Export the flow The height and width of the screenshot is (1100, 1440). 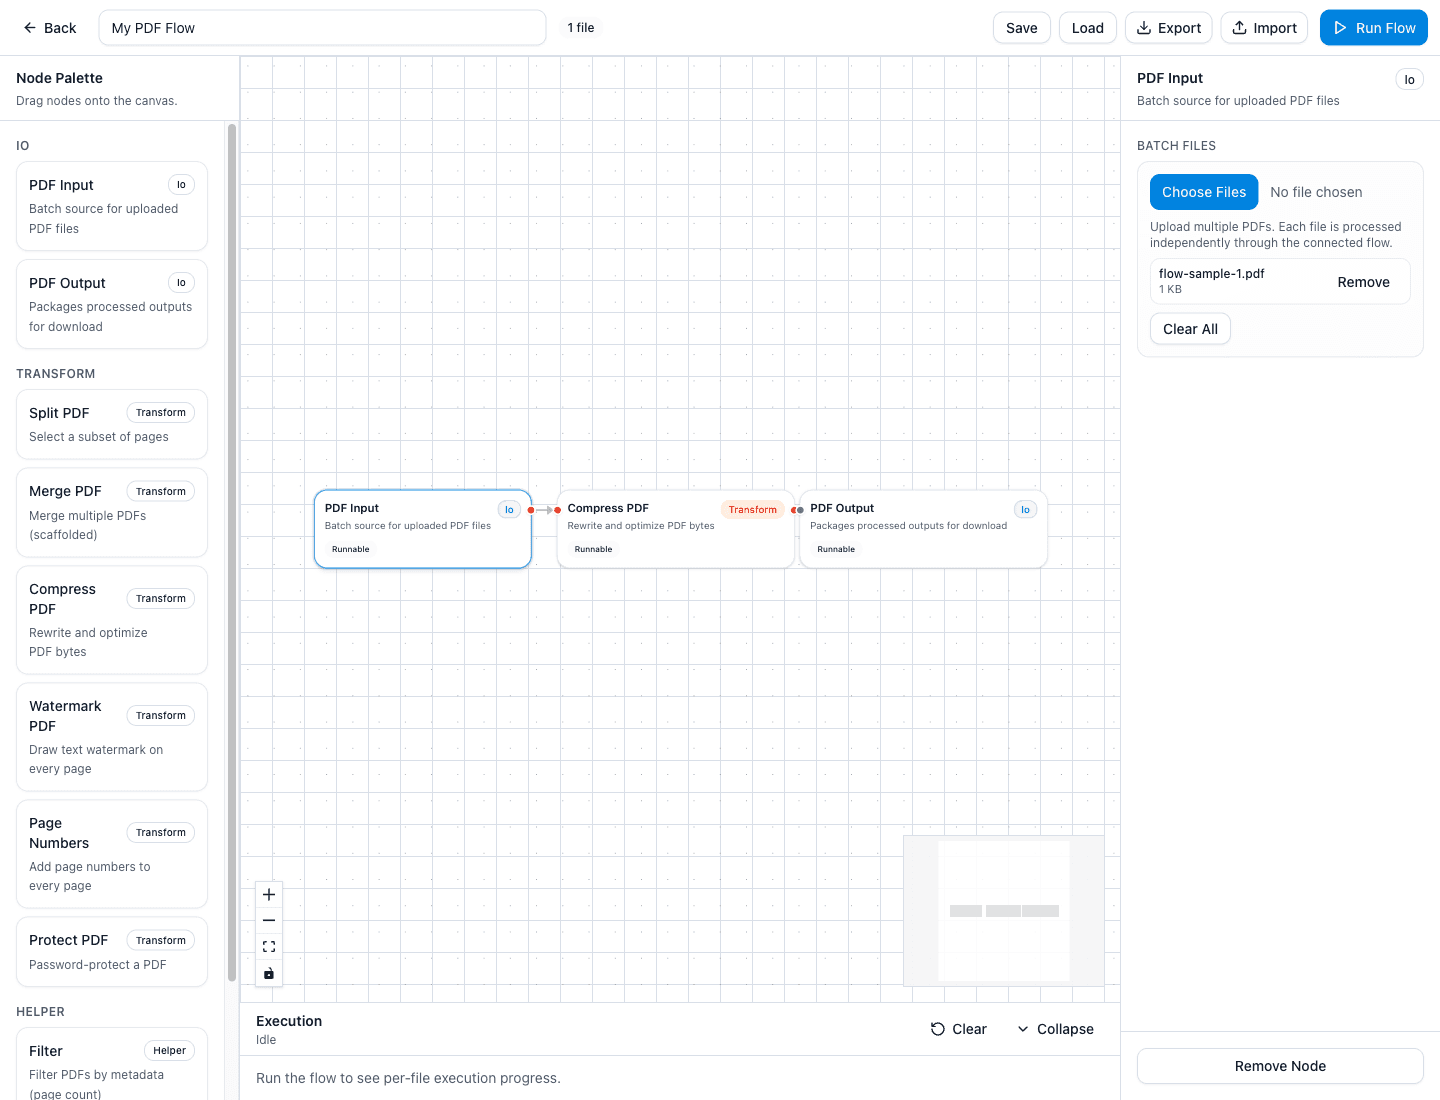[1168, 28]
